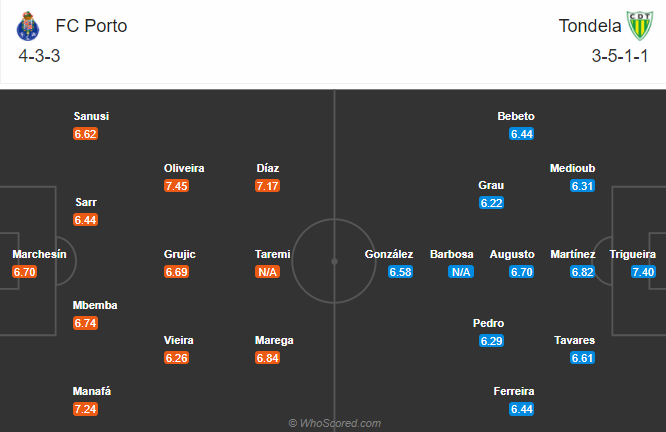Select Martínez's 6.82 rating badge
Image resolution: width=666 pixels, height=432 pixels.
click(582, 271)
